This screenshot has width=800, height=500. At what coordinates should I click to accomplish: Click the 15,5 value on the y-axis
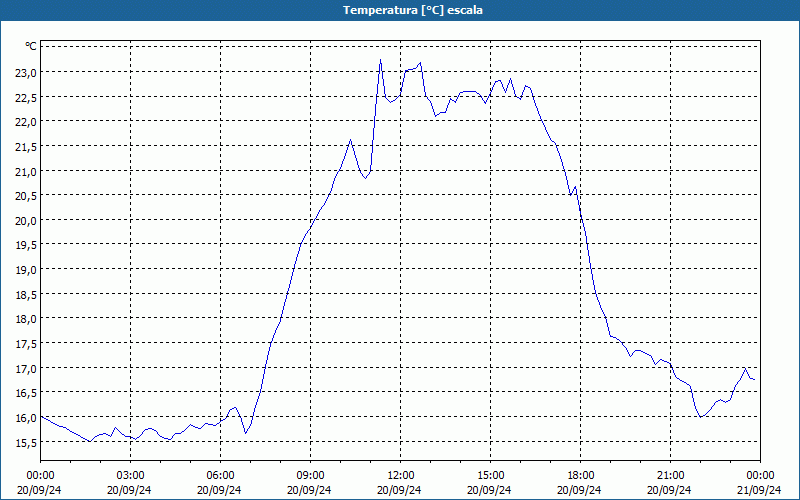tap(26, 443)
